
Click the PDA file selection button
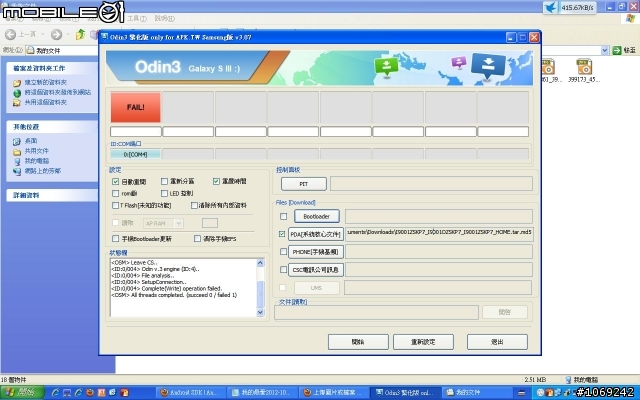coord(316,234)
